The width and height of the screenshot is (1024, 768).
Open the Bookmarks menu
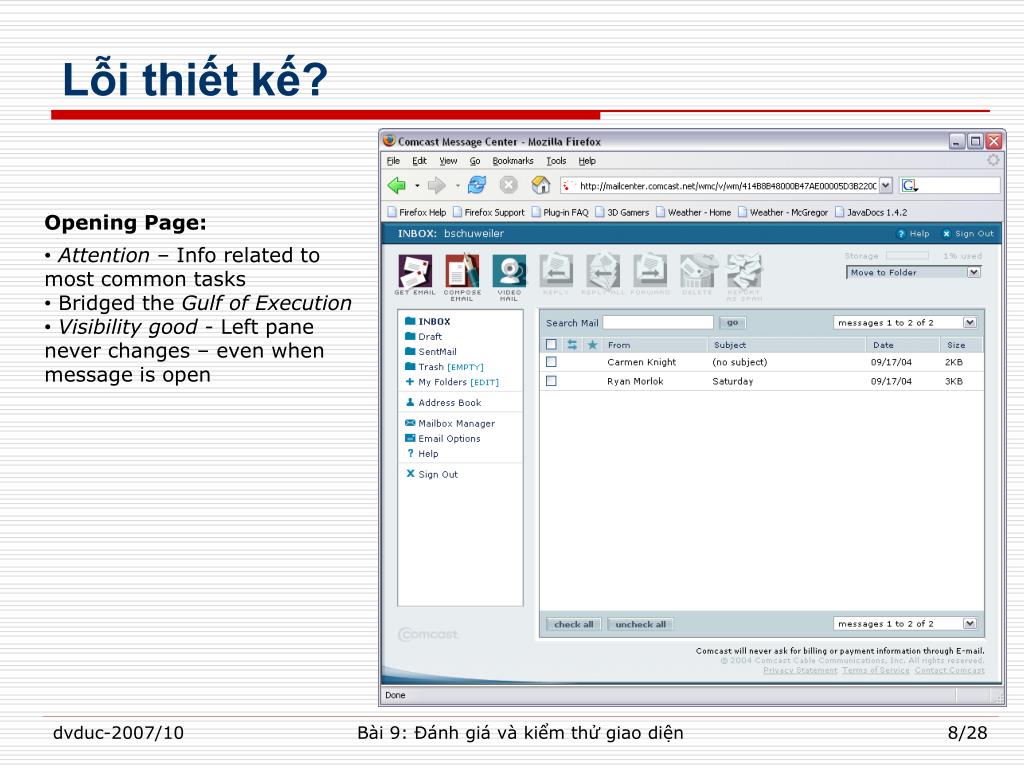click(513, 161)
